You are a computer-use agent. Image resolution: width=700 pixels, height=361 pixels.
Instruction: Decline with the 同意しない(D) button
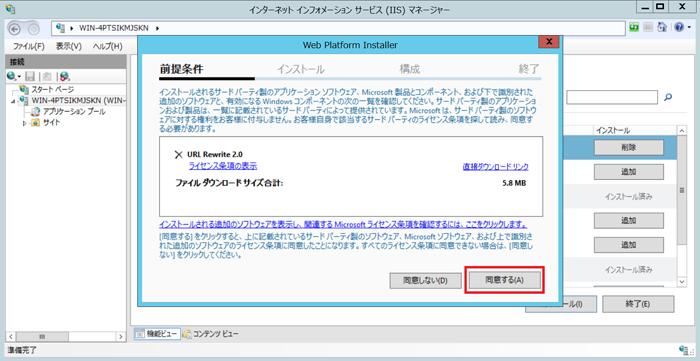pyautogui.click(x=425, y=281)
